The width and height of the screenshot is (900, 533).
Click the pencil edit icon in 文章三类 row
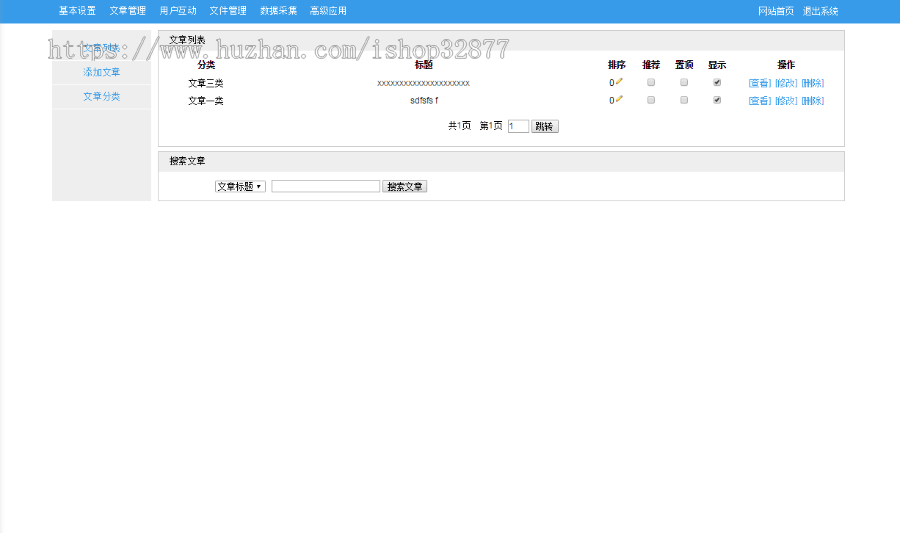619,81
